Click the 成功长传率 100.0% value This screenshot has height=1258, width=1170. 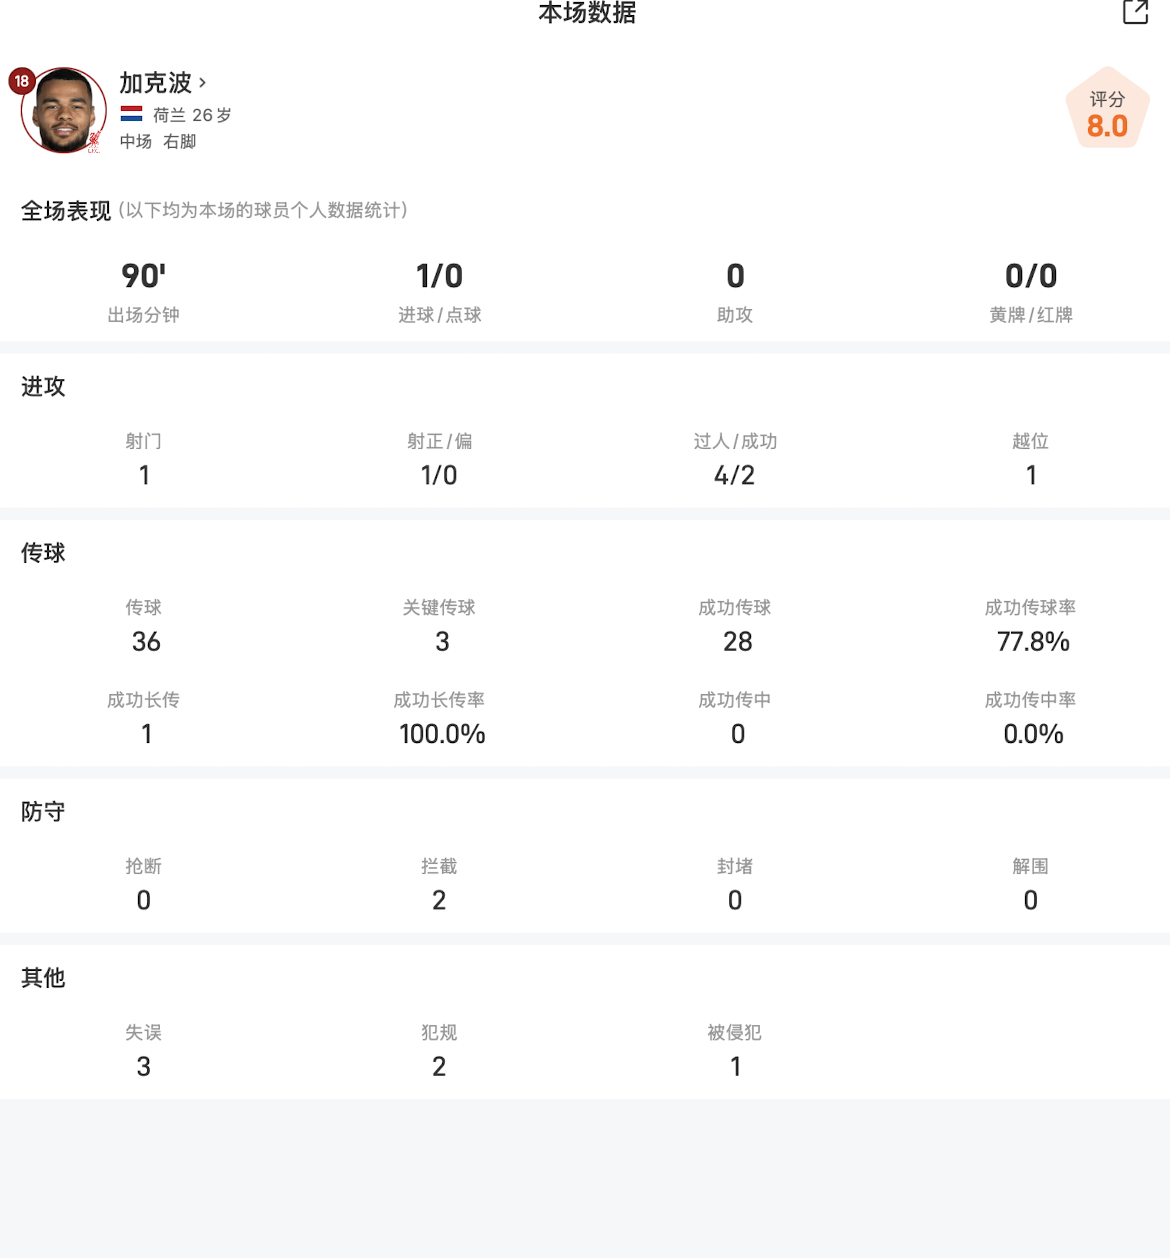click(x=441, y=734)
